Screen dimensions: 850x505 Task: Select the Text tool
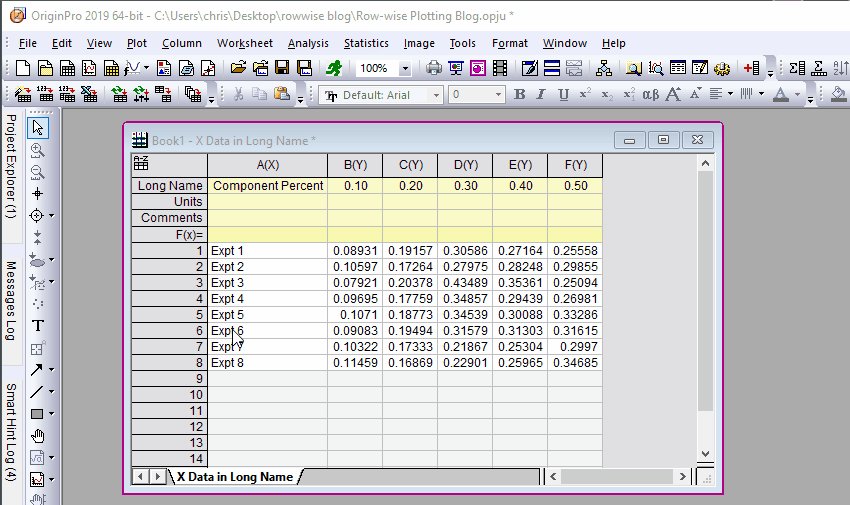click(37, 326)
